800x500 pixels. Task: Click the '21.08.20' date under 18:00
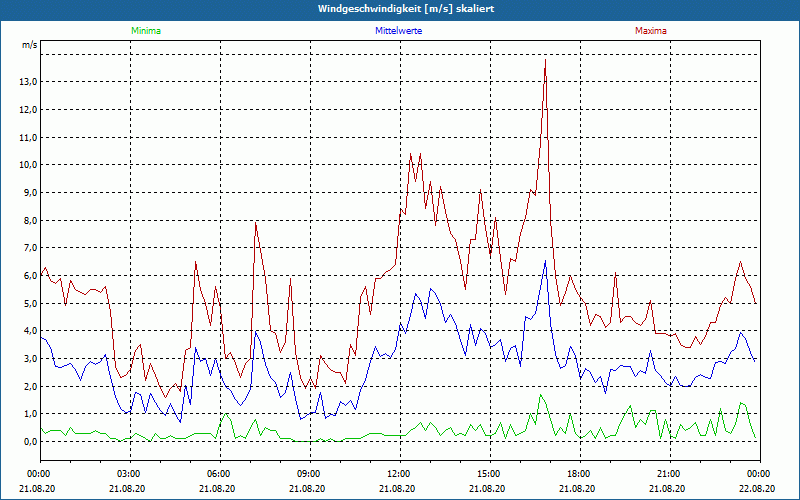578,488
